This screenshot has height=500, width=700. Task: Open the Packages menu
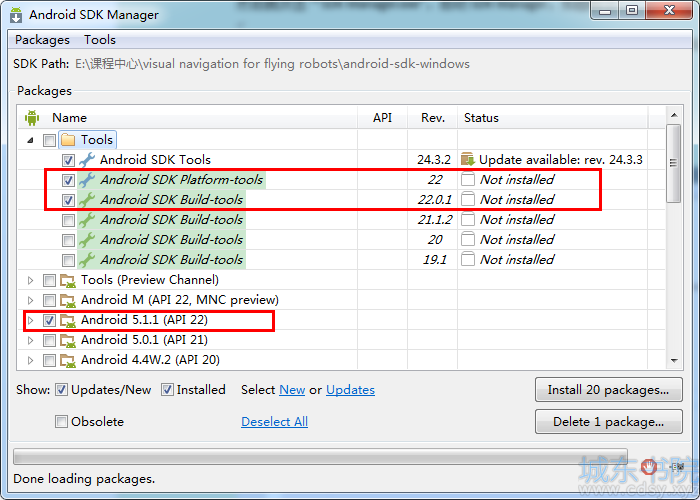42,40
